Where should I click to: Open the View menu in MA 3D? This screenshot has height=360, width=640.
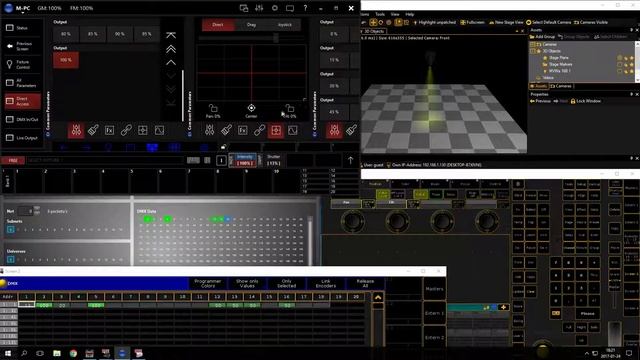pos(395,14)
